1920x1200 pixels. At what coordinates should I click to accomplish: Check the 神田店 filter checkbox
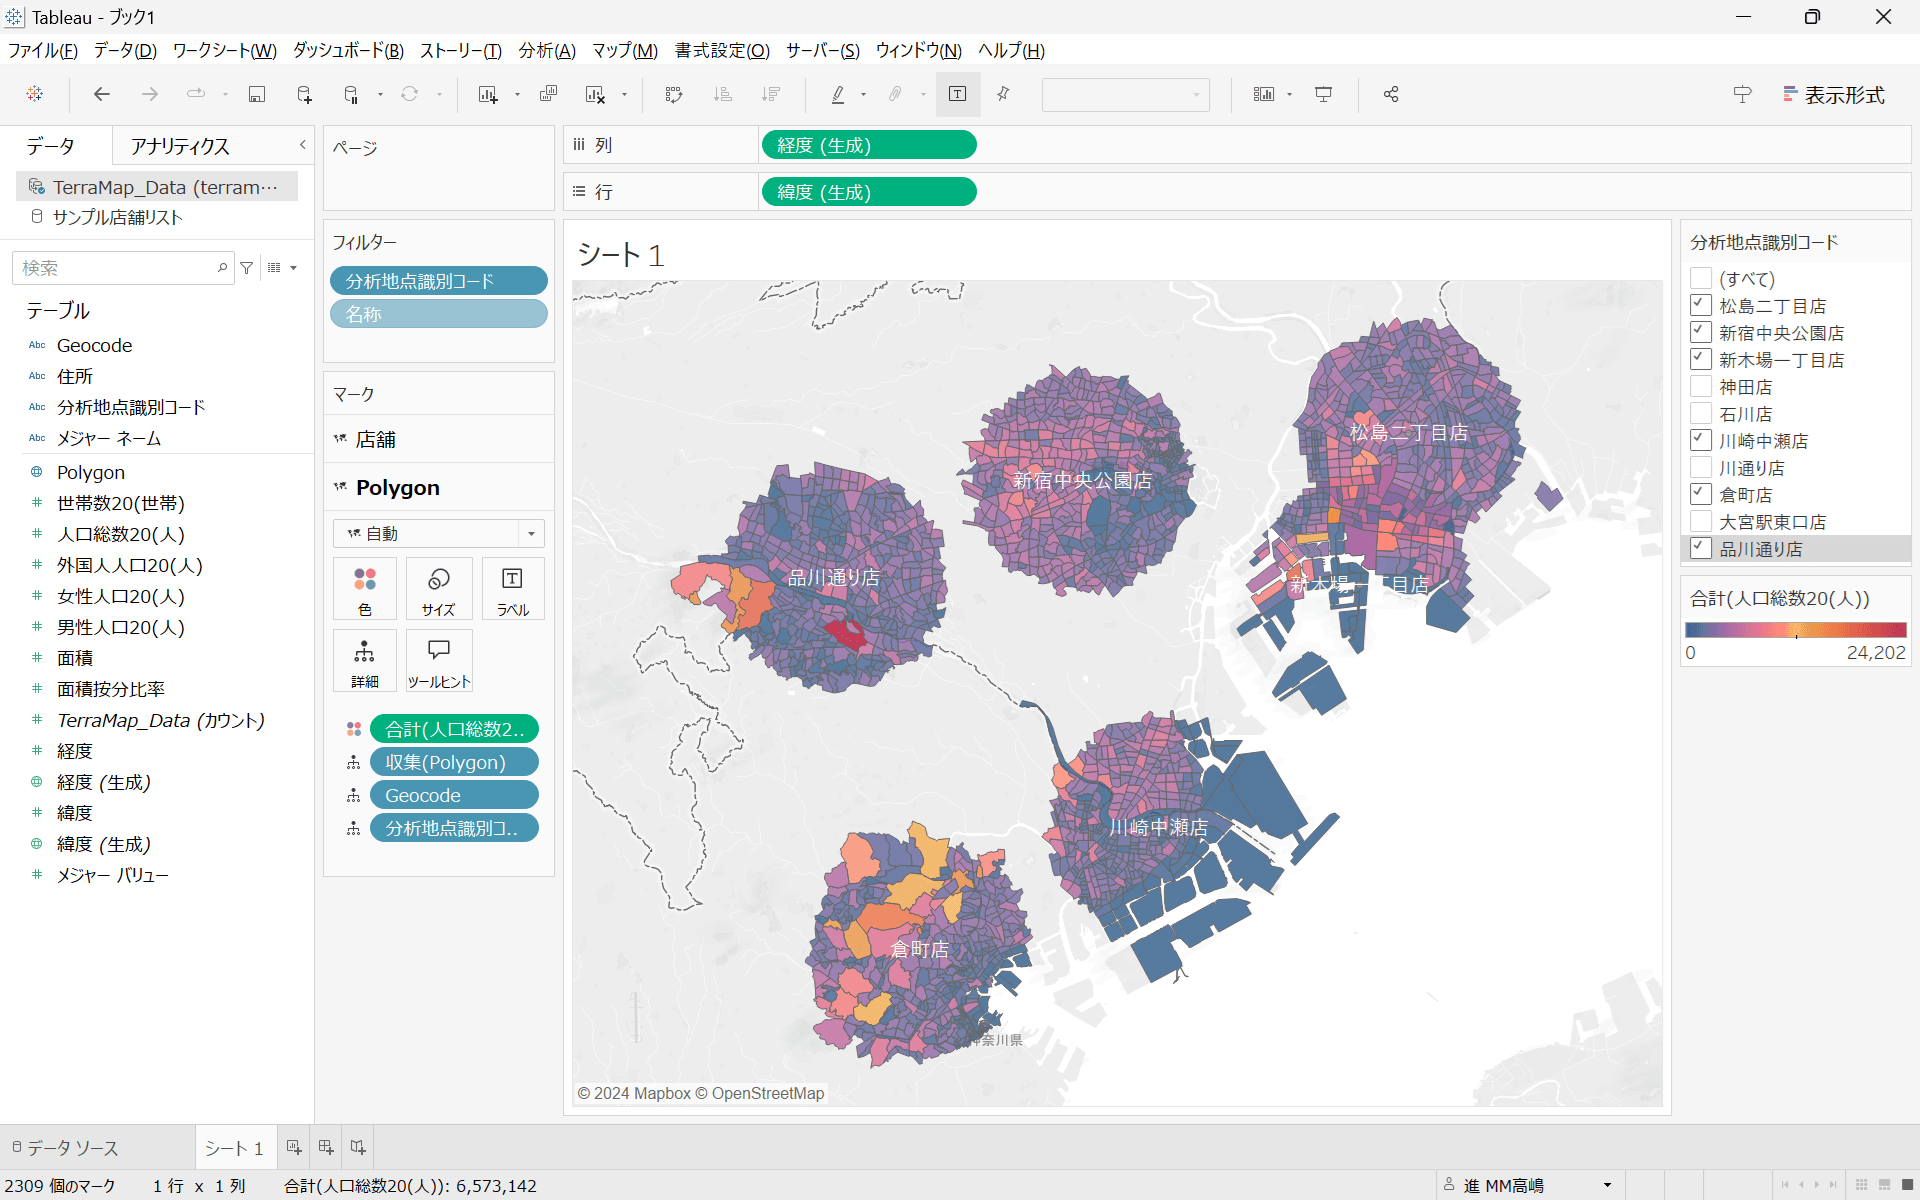point(1701,386)
